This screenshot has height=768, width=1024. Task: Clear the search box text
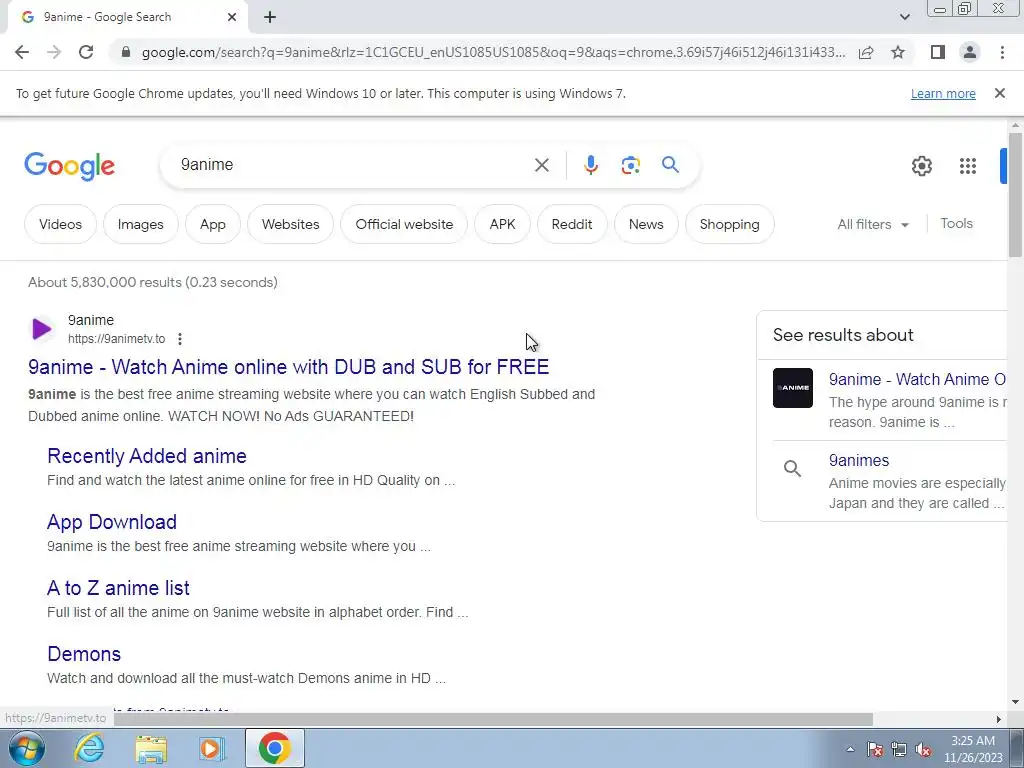pyautogui.click(x=541, y=165)
